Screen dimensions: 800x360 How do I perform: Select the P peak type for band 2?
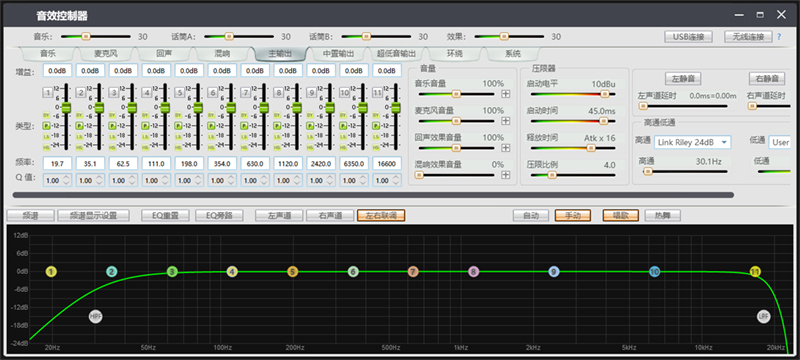click(80, 125)
